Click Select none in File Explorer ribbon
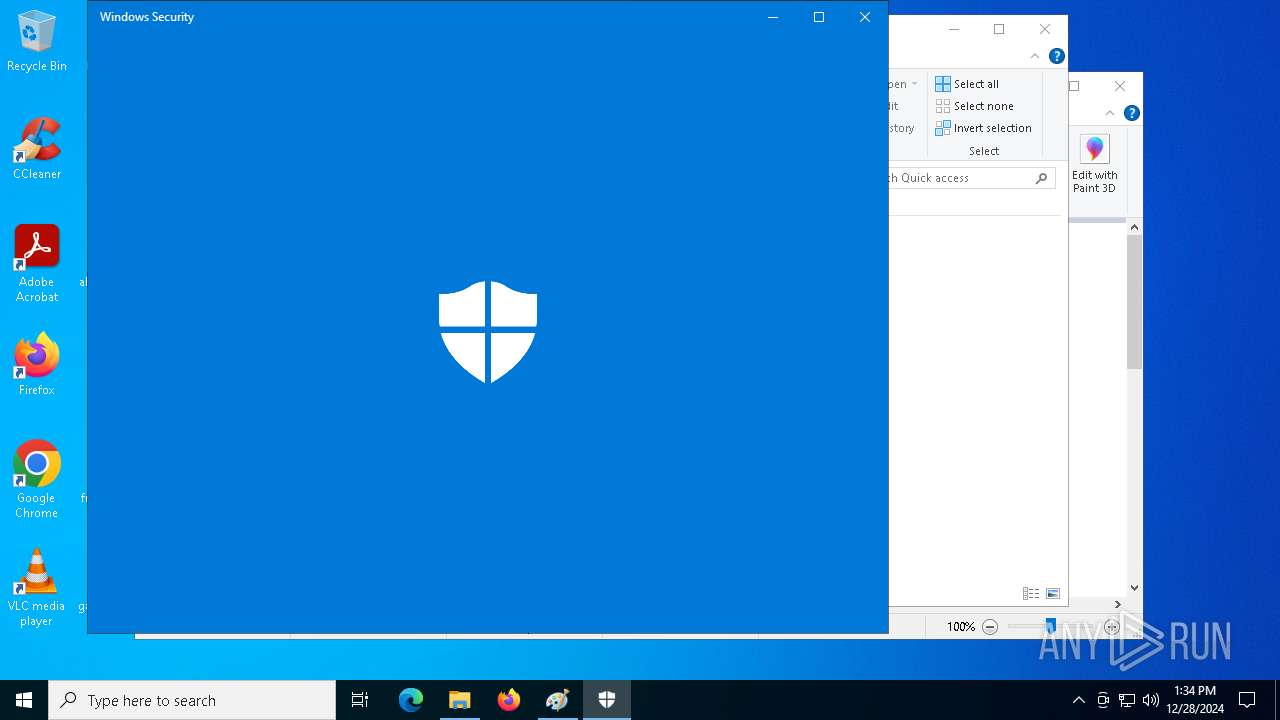This screenshot has width=1280, height=720. [x=974, y=106]
